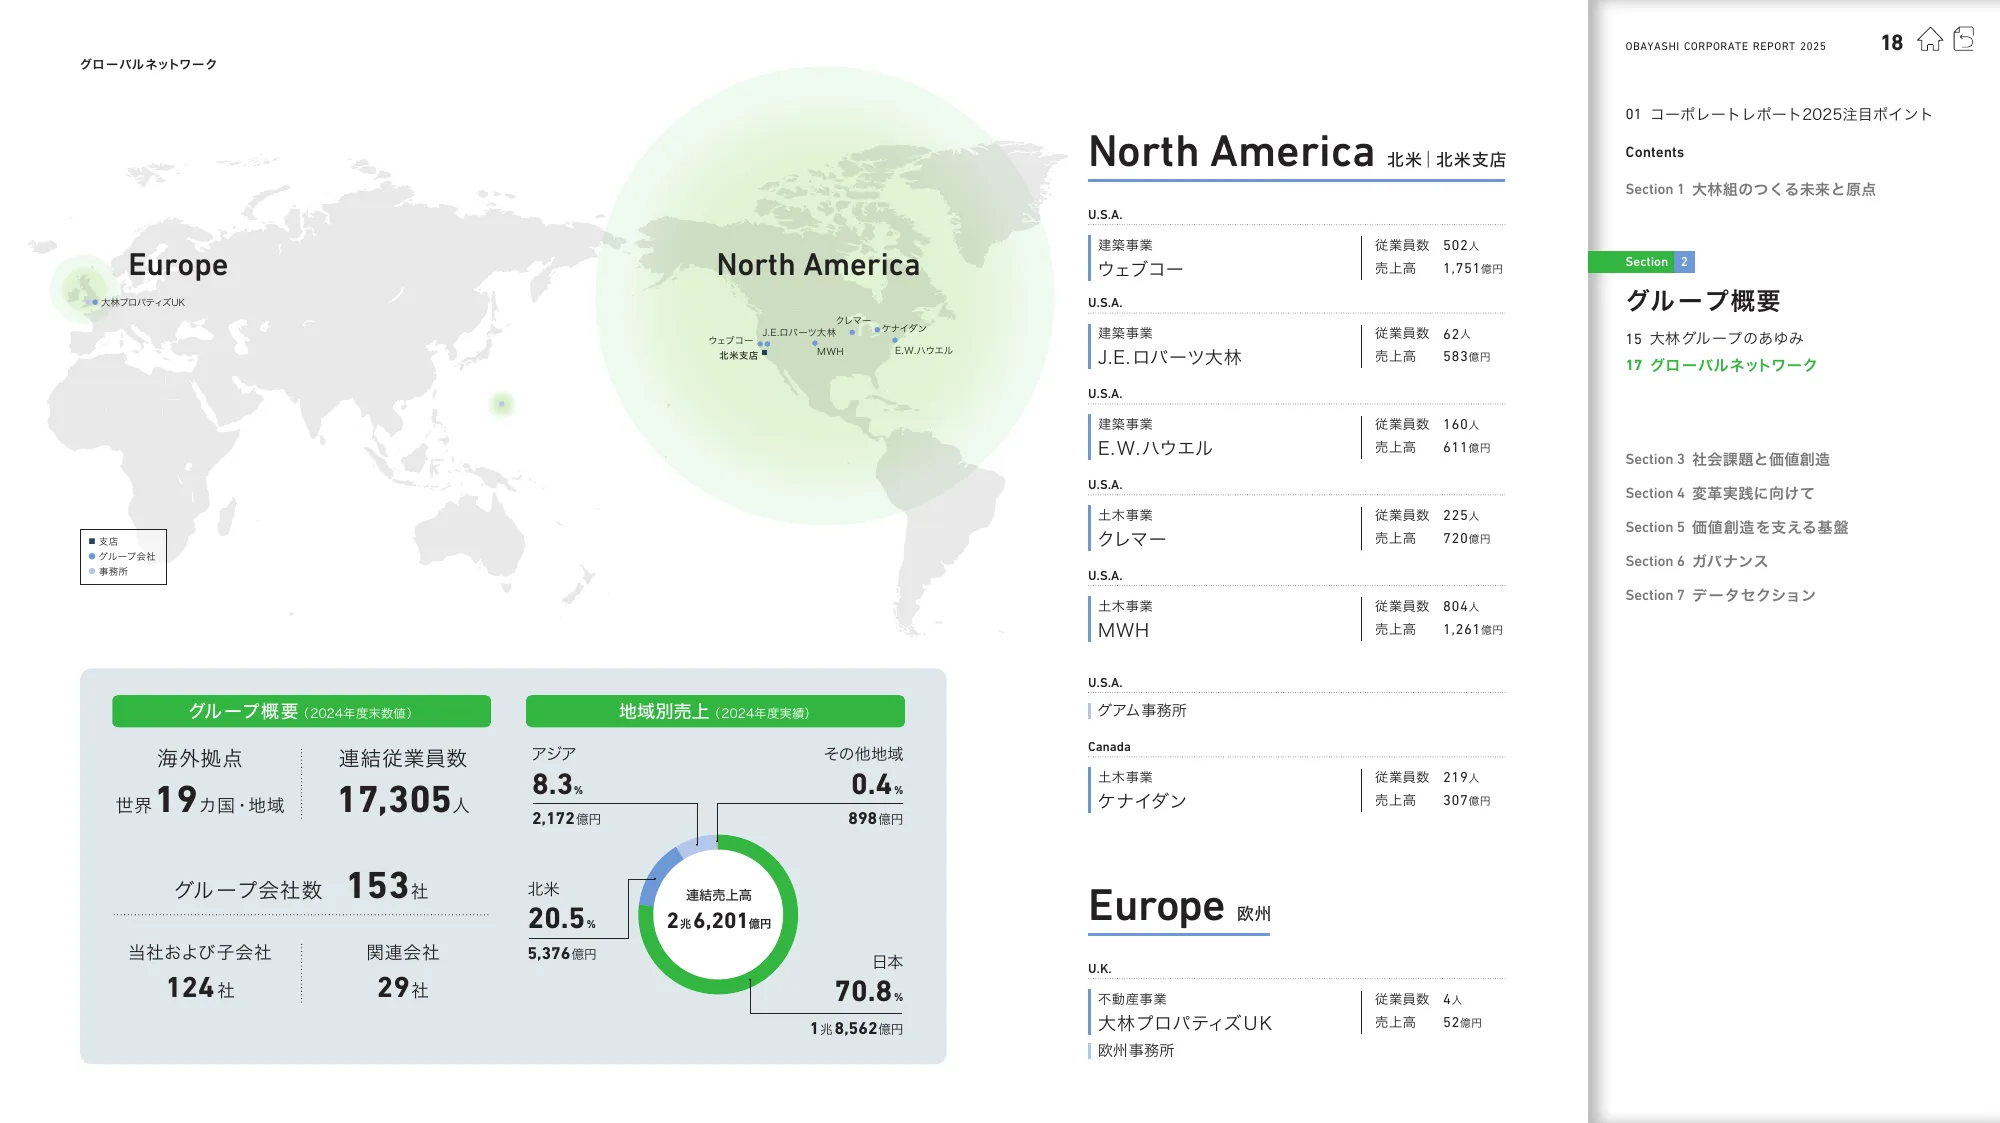Image resolution: width=2000 pixels, height=1123 pixels.
Task: Open Section 3 社会課題と価値創造
Action: [1727, 459]
